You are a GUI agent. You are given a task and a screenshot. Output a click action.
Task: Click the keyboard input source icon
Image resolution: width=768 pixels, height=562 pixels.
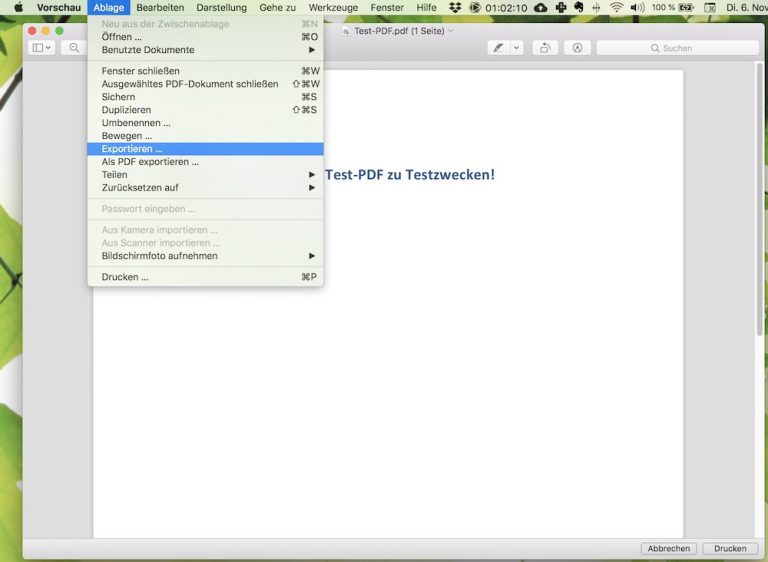point(709,7)
